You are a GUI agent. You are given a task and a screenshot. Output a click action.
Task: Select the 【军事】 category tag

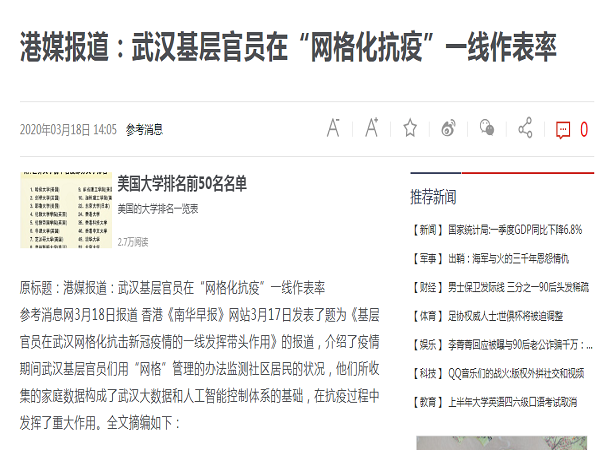(427, 259)
